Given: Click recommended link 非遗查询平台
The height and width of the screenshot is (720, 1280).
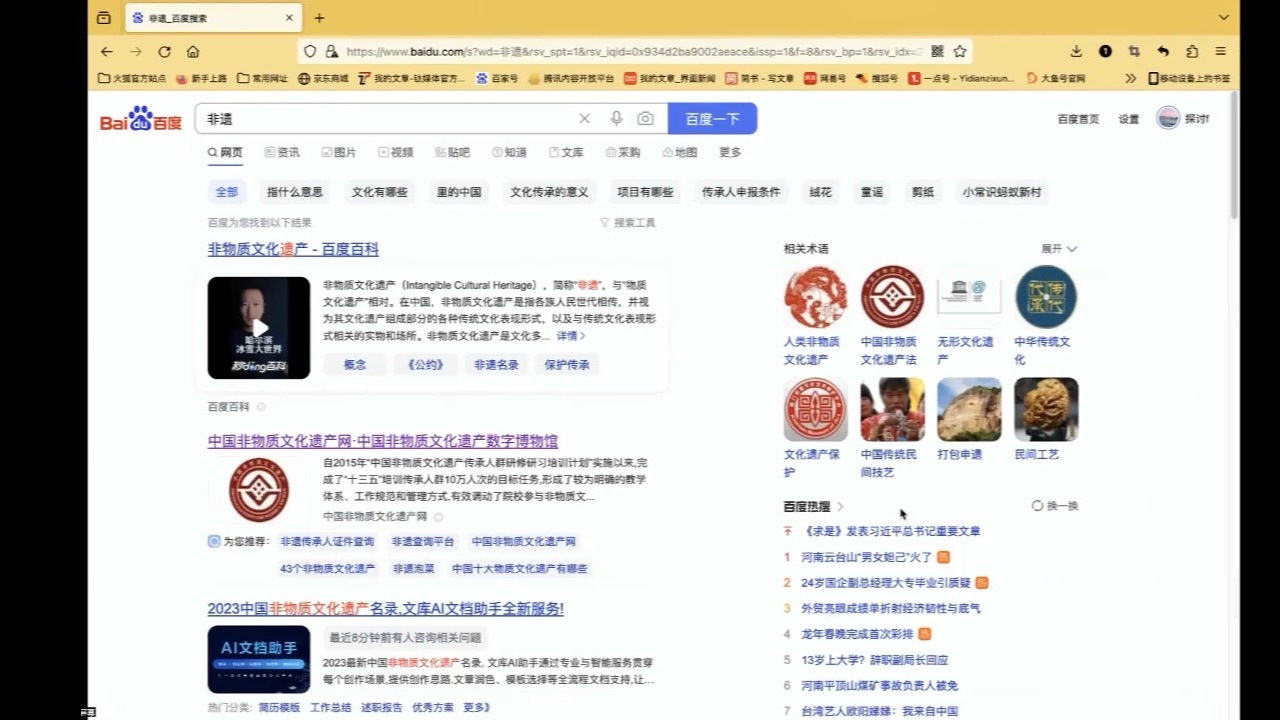Looking at the screenshot, I should click(x=423, y=542).
